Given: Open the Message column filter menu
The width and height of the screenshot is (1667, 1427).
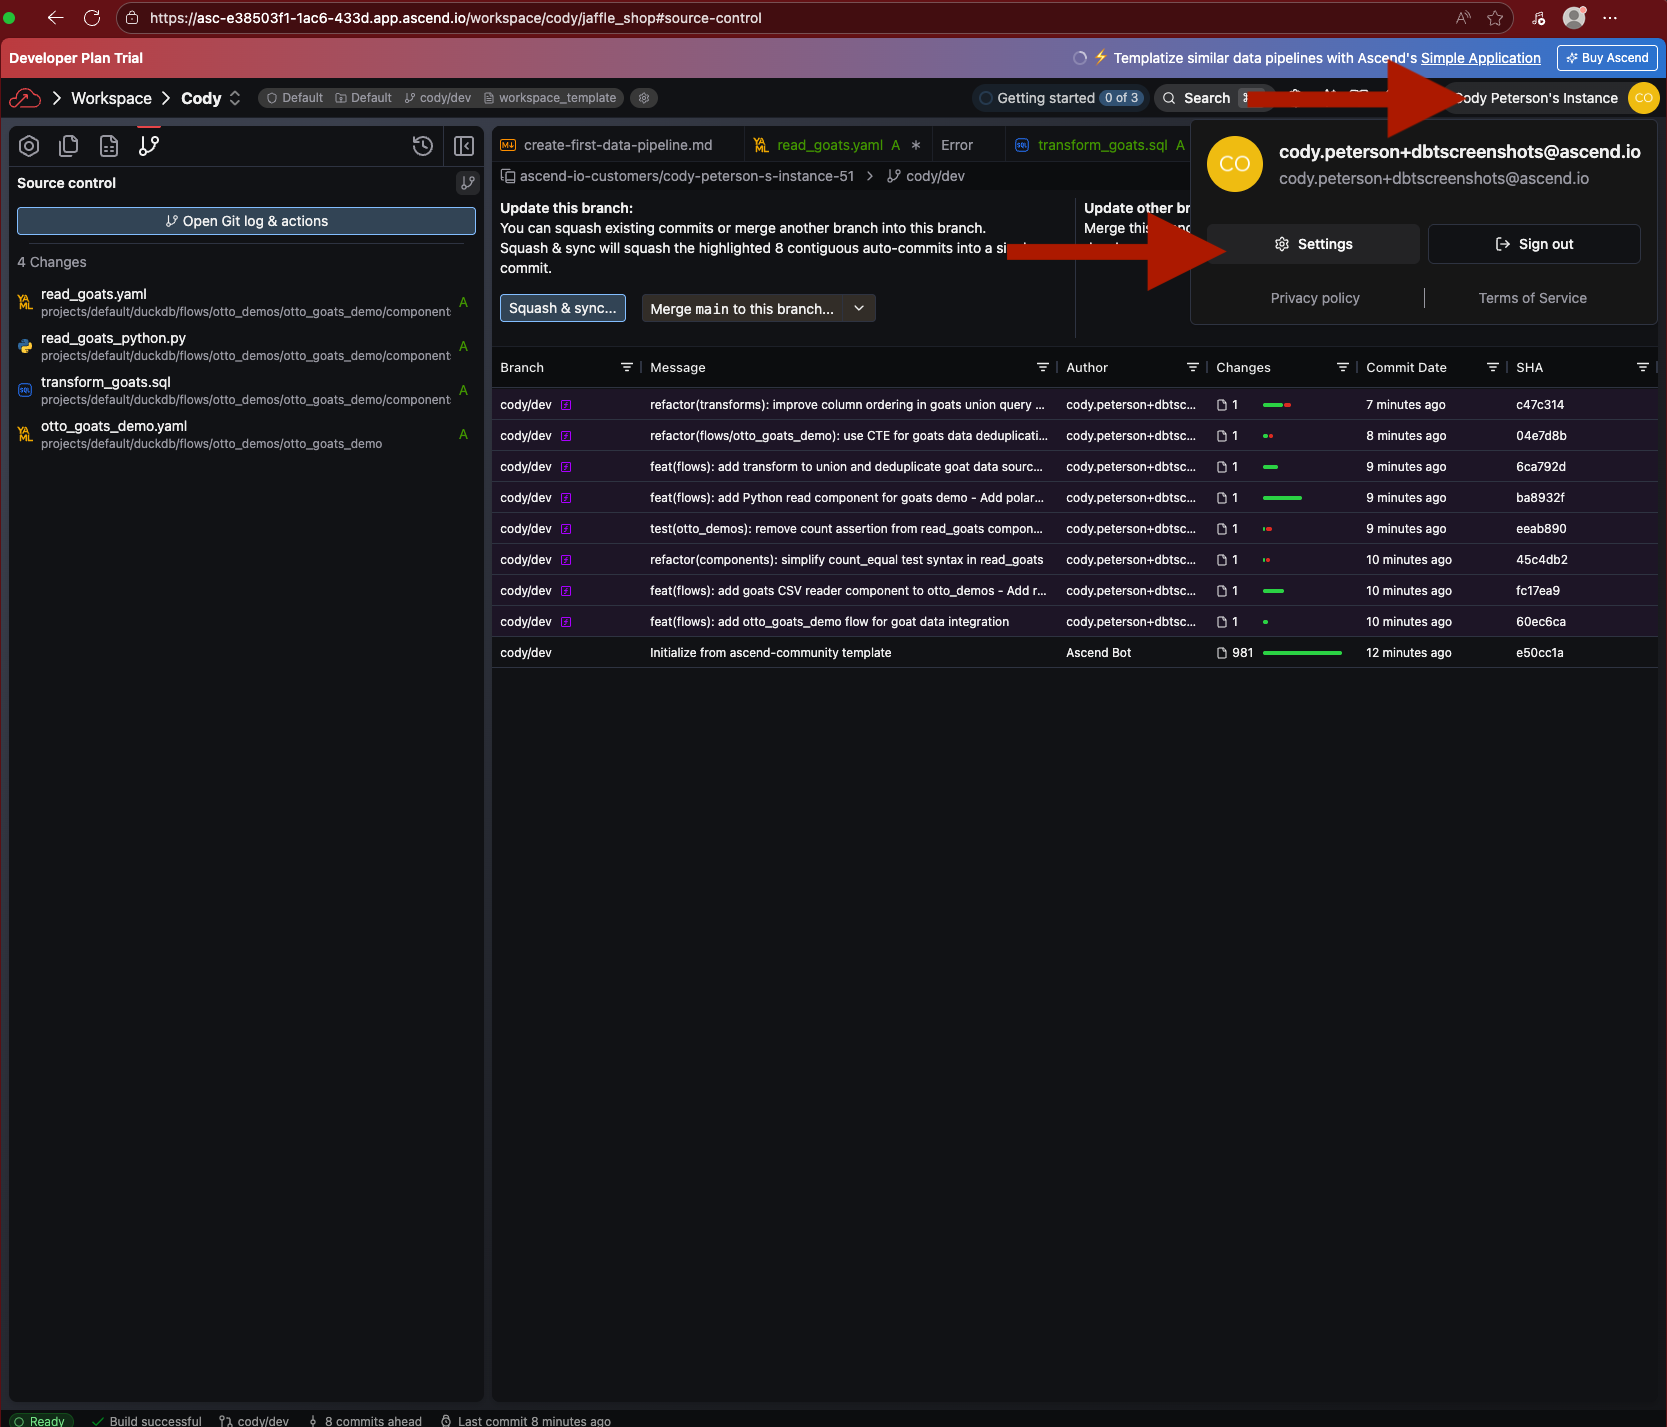Looking at the screenshot, I should tap(1043, 368).
